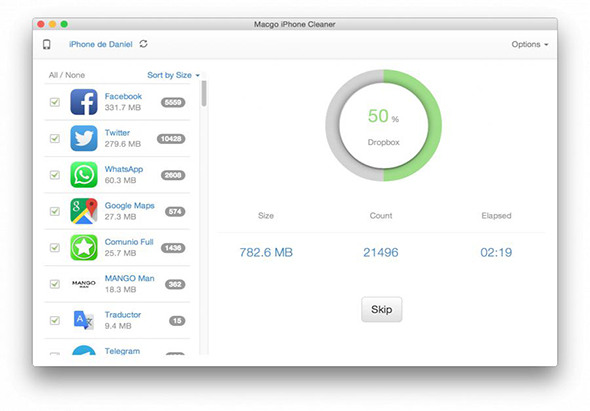Click the 331.7 MB Facebook size
Image resolution: width=590 pixels, height=411 pixels.
tap(123, 108)
